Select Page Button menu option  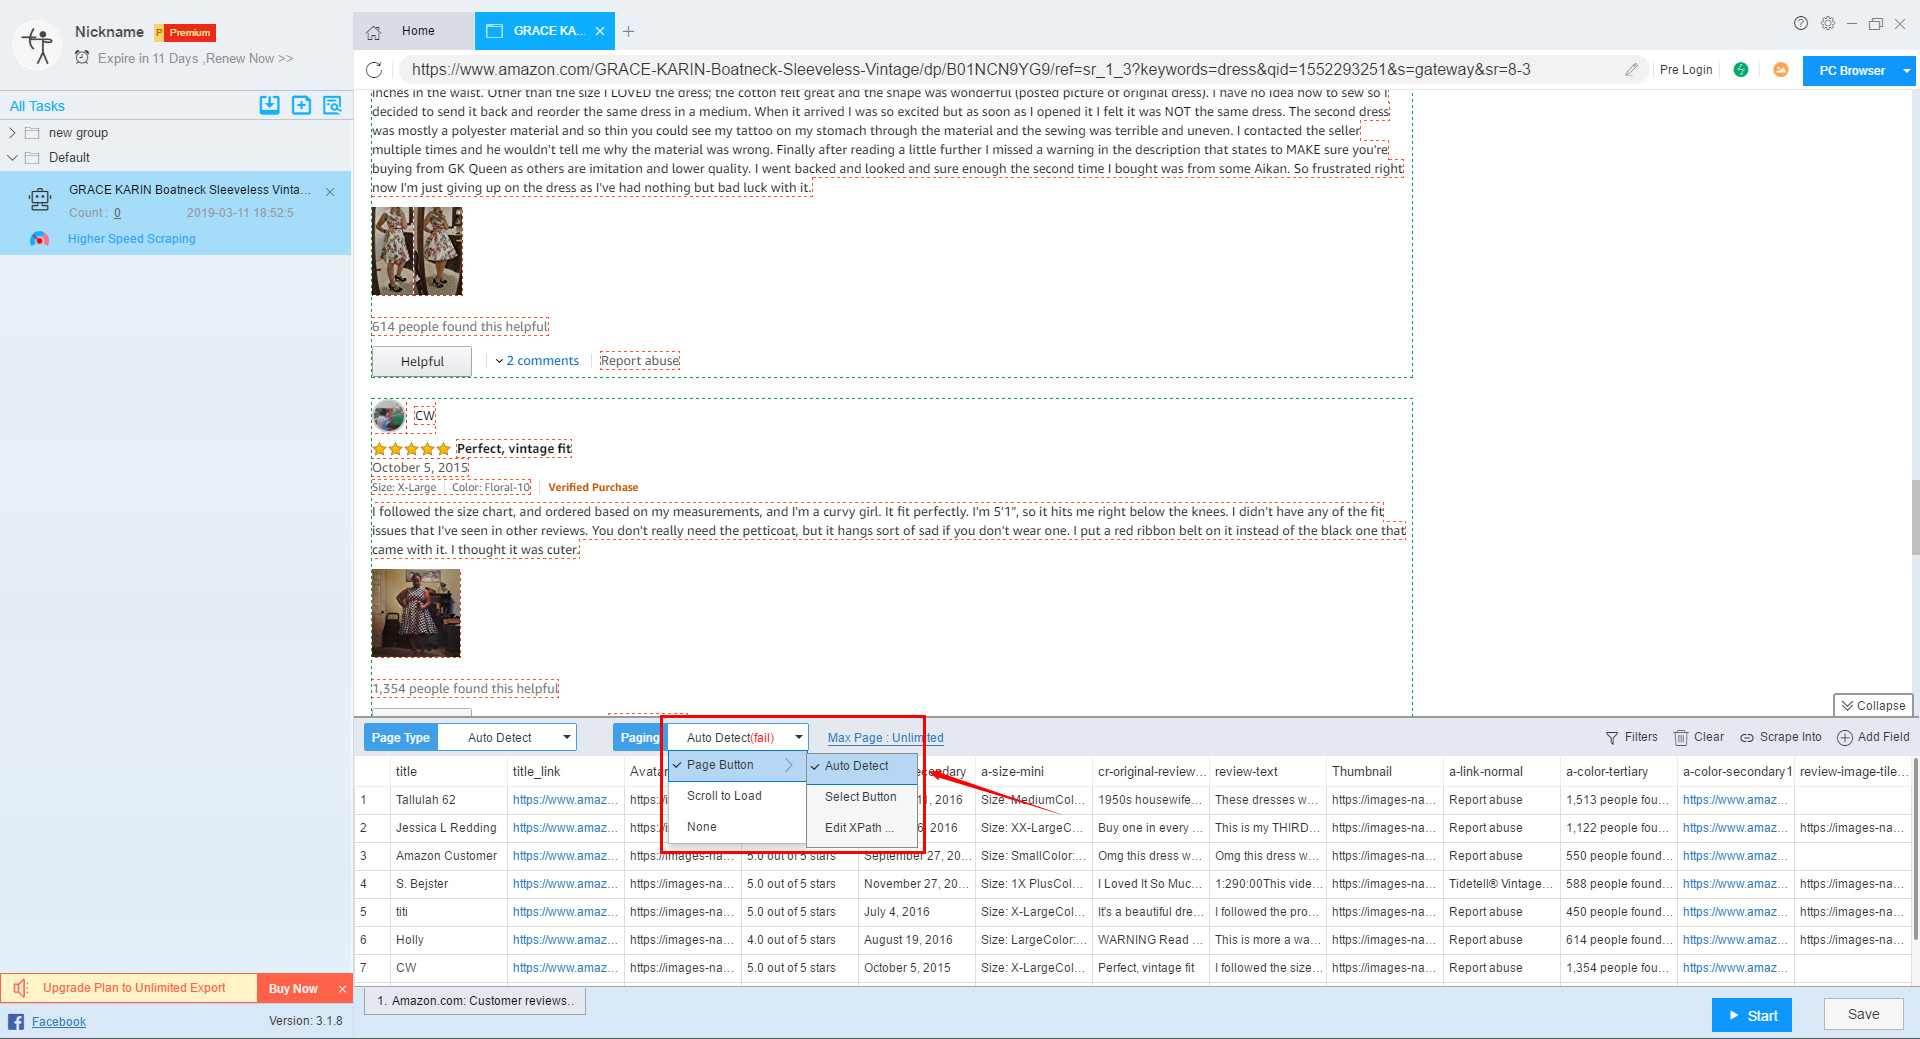pos(737,765)
